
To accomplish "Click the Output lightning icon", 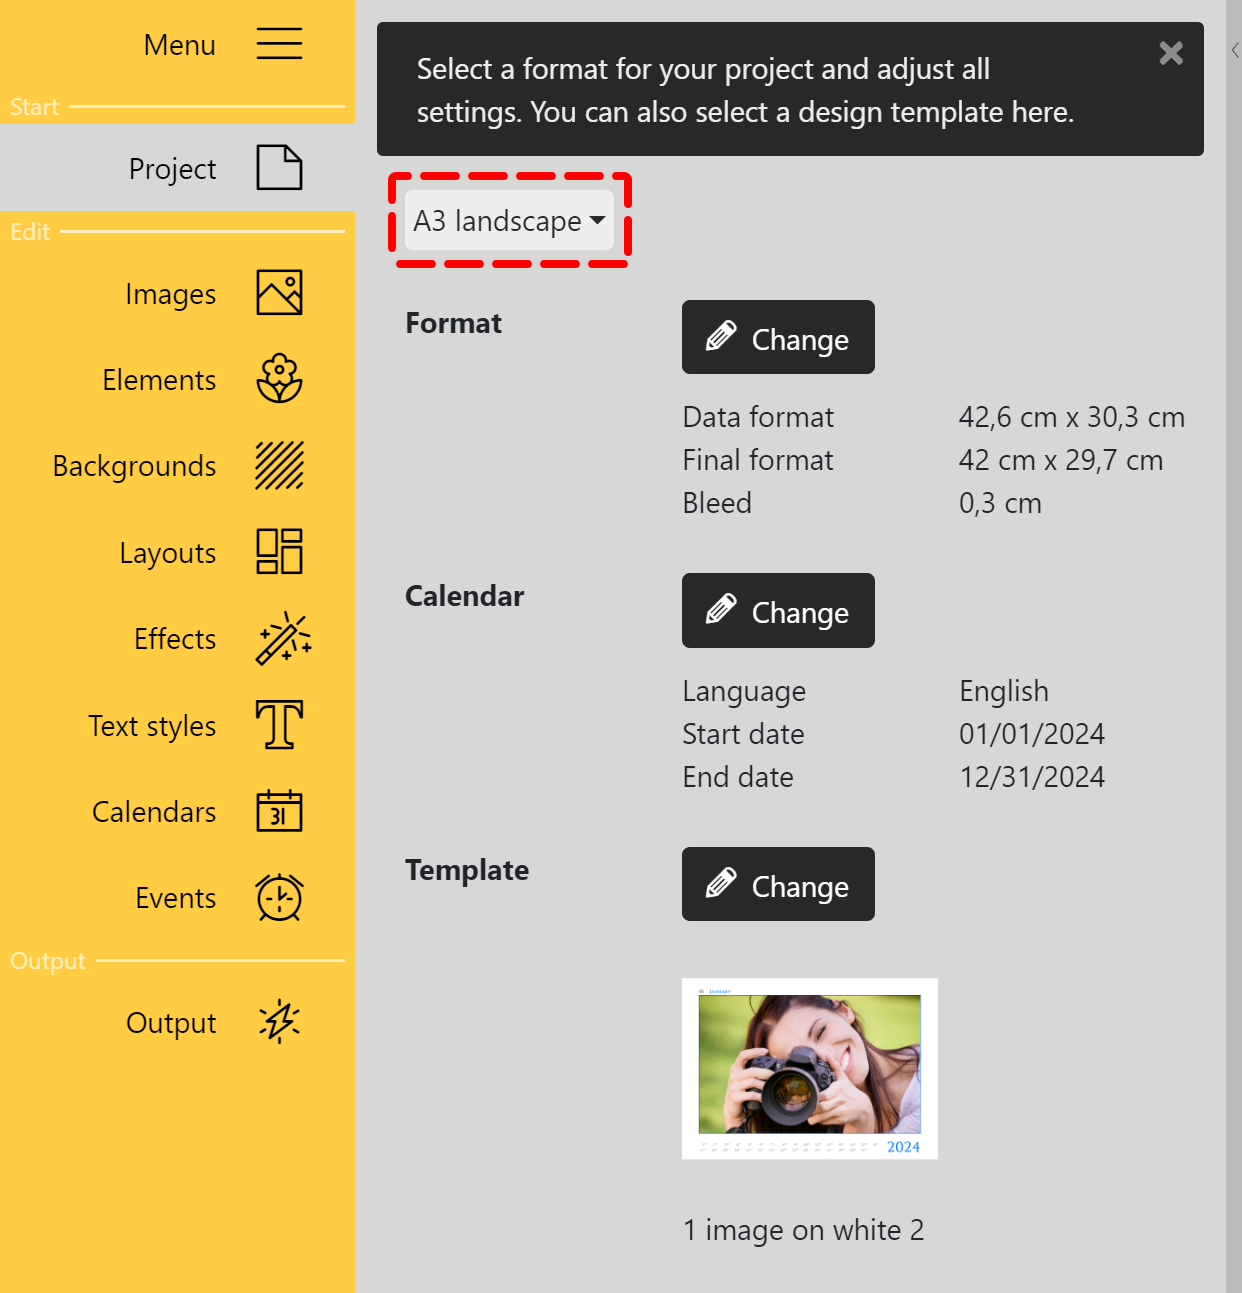I will point(279,1022).
